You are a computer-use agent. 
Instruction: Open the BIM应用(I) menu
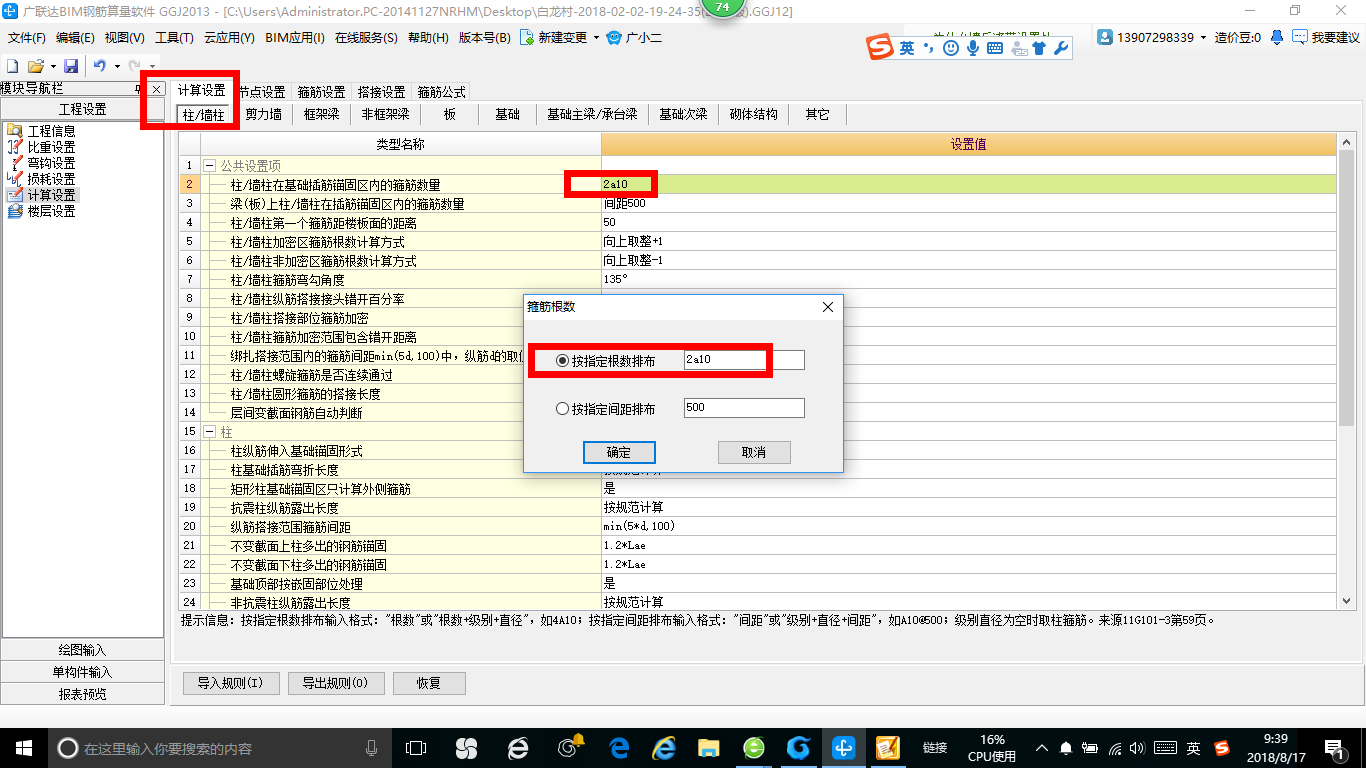click(295, 38)
